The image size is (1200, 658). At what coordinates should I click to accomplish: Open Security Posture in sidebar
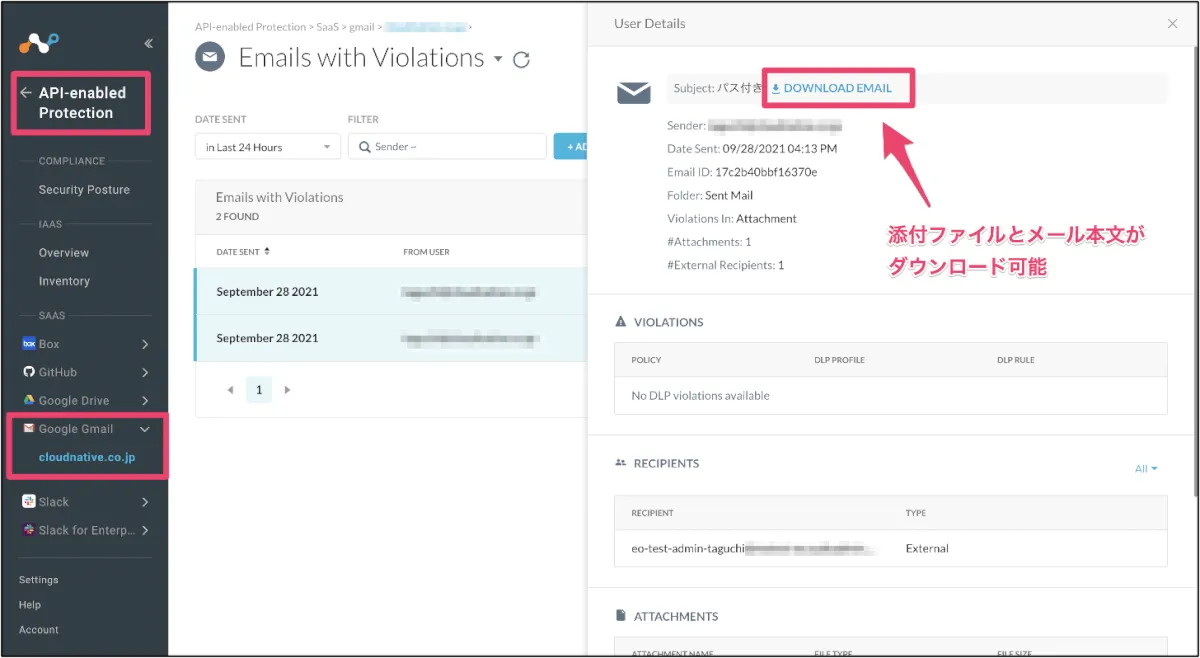[84, 190]
